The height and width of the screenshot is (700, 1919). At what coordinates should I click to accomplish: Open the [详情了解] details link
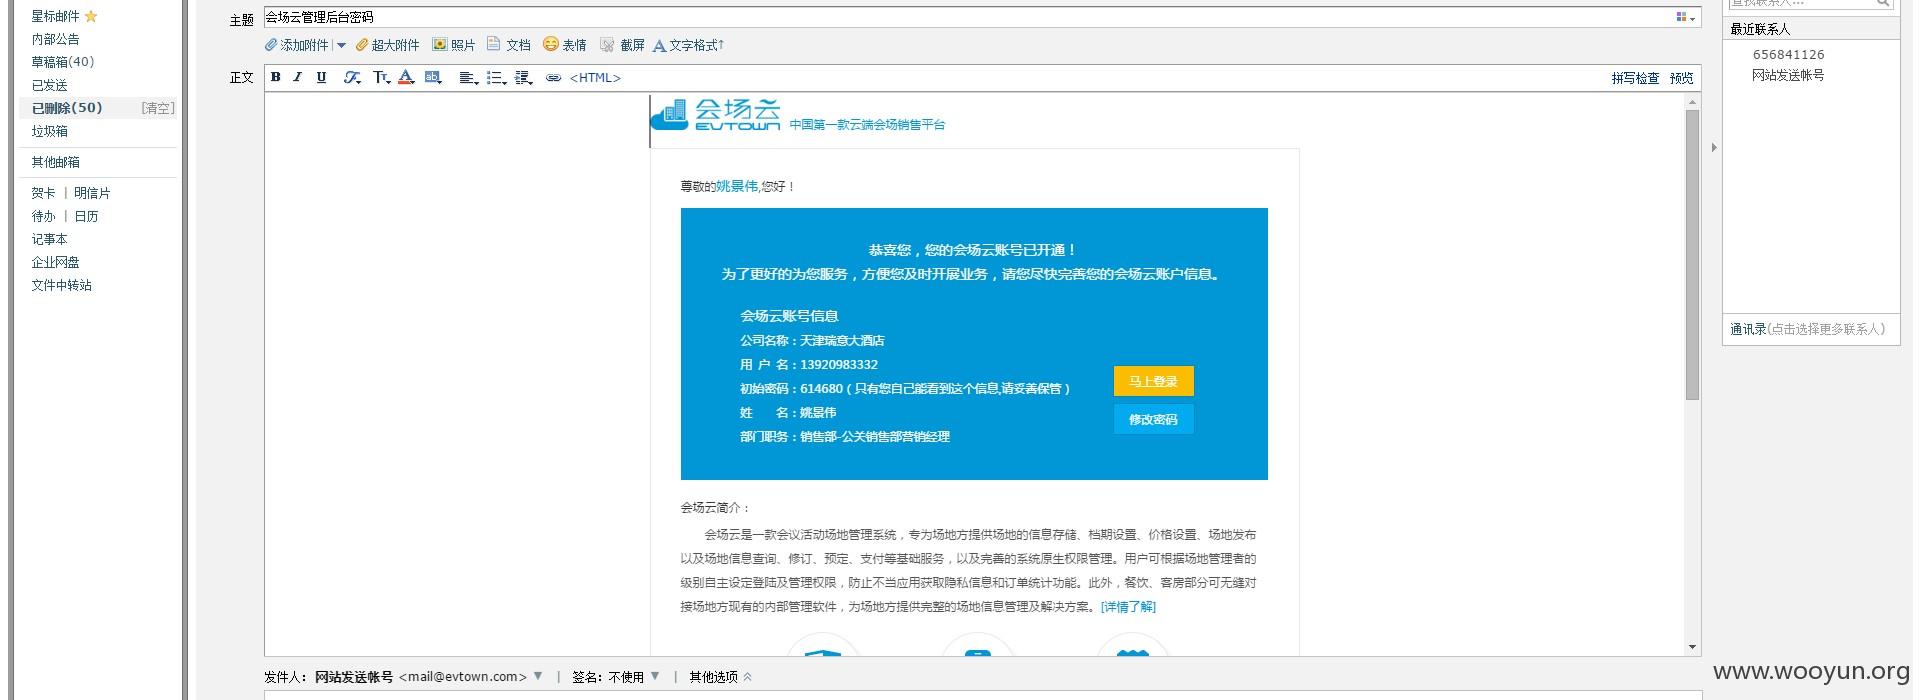1128,607
